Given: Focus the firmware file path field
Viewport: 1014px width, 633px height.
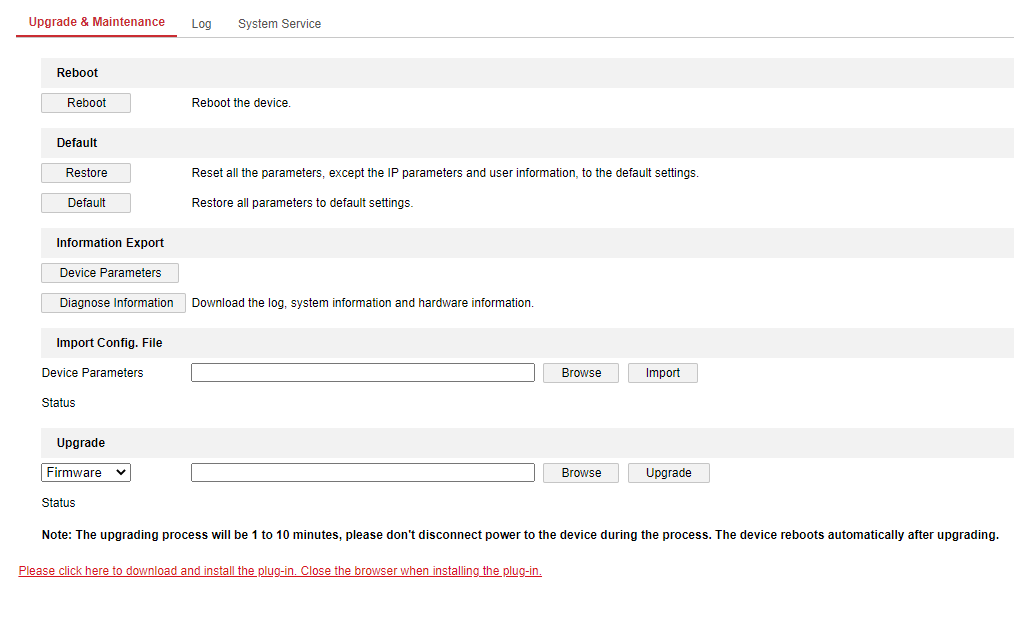Looking at the screenshot, I should [x=362, y=473].
